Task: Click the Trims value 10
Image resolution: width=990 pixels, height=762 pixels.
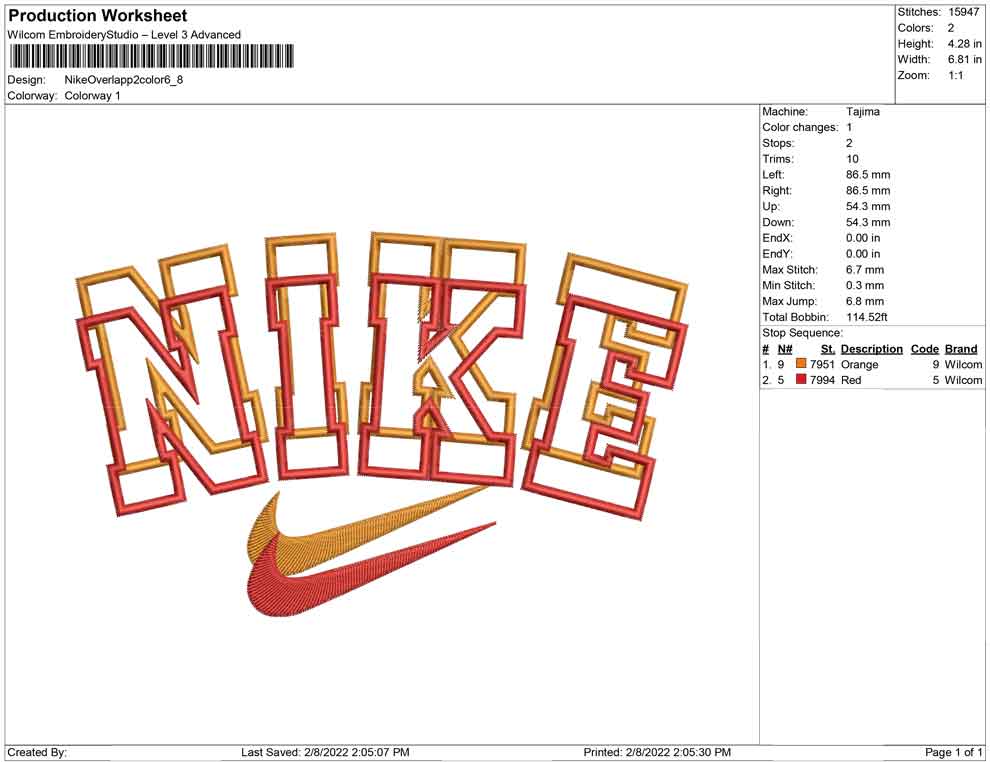Action: click(x=852, y=159)
